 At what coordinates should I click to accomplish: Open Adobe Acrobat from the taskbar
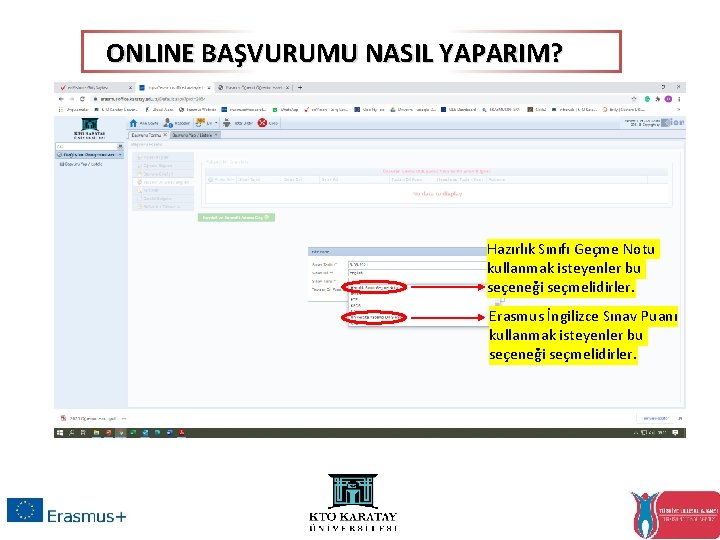182,433
